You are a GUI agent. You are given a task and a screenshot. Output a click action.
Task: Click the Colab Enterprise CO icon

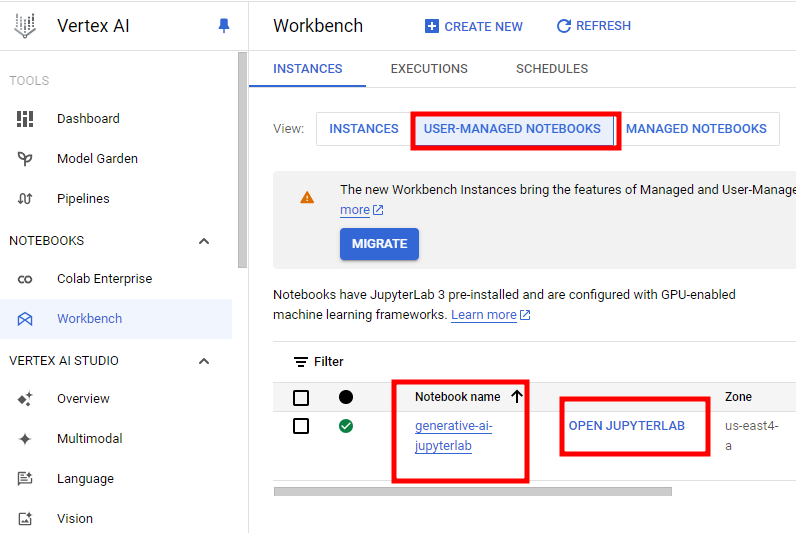(x=25, y=279)
